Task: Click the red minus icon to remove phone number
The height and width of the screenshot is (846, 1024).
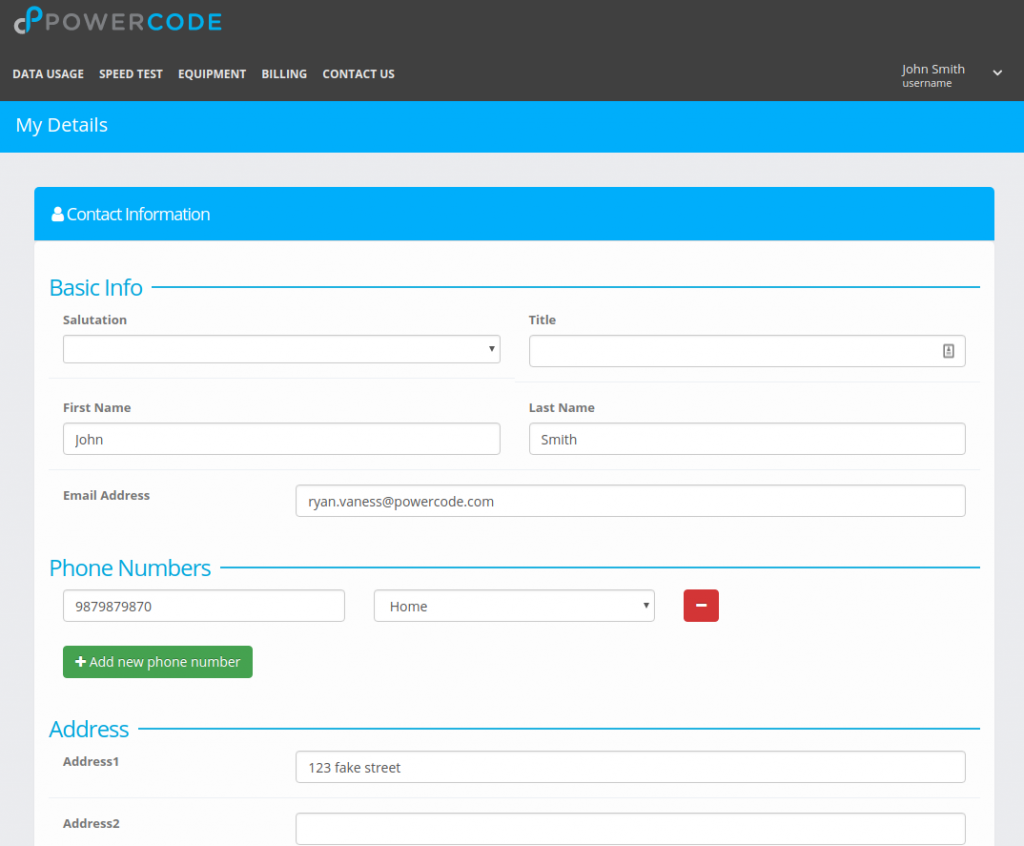Action: tap(701, 605)
